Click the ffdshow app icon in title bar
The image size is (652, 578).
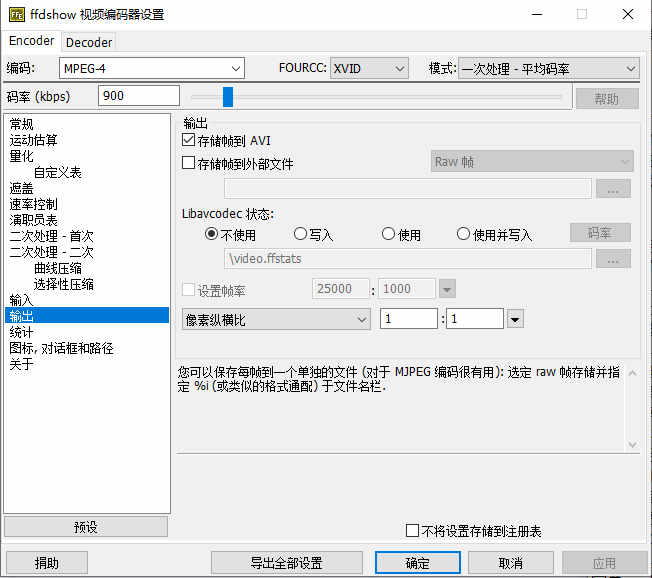pos(17,15)
